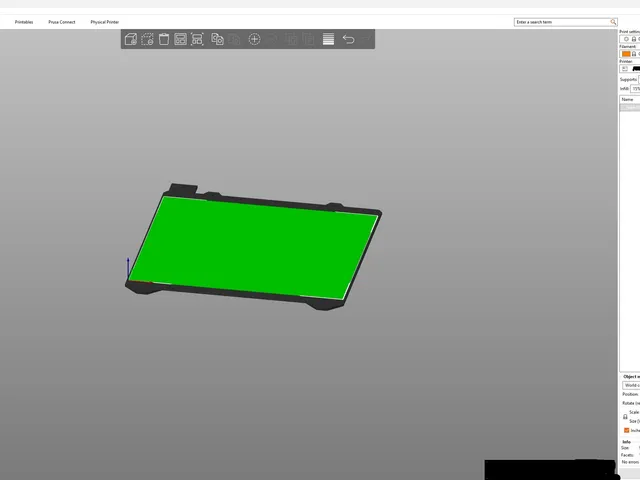Open the Supports dropdown

tap(639, 79)
